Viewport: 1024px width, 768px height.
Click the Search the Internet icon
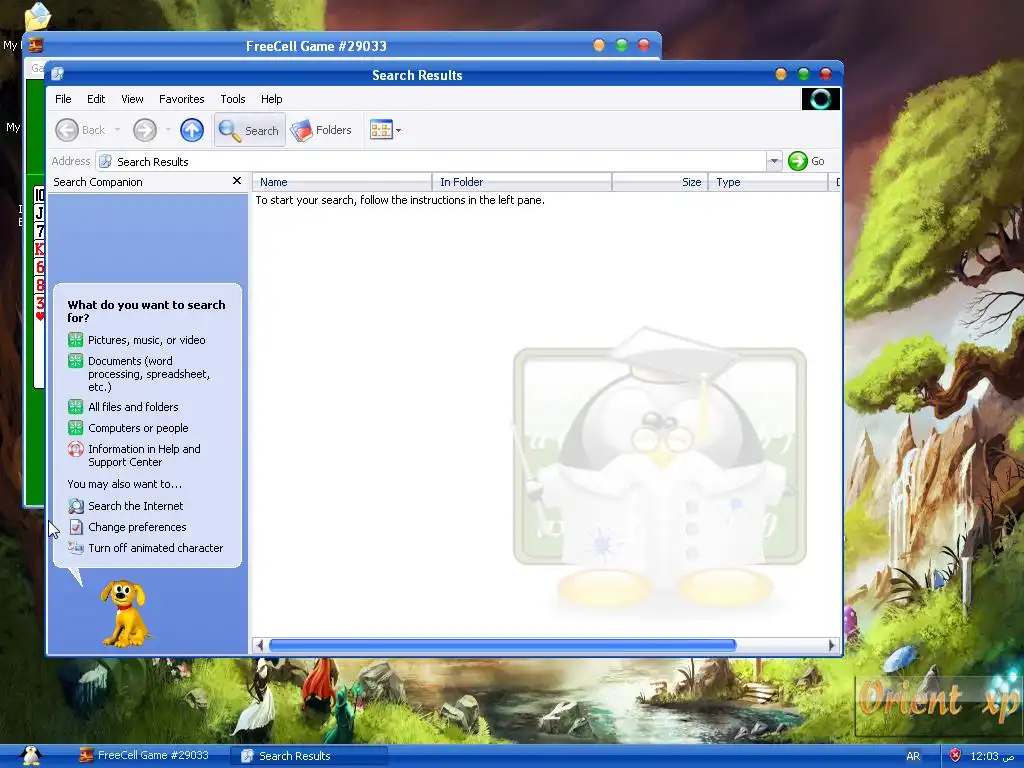click(x=76, y=505)
